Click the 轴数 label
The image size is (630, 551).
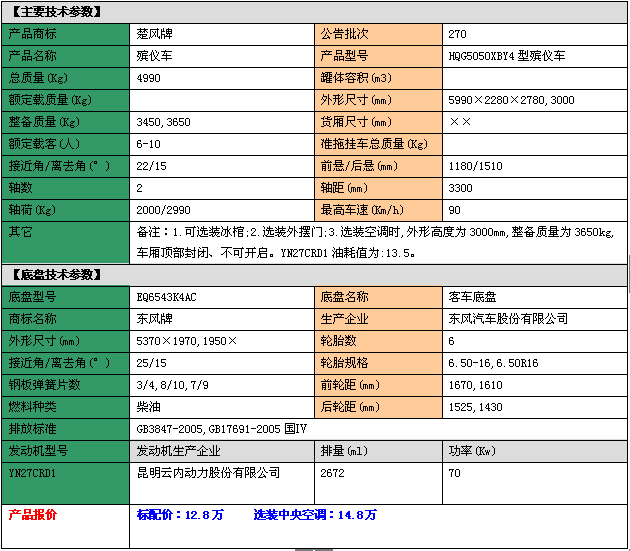pos(20,188)
